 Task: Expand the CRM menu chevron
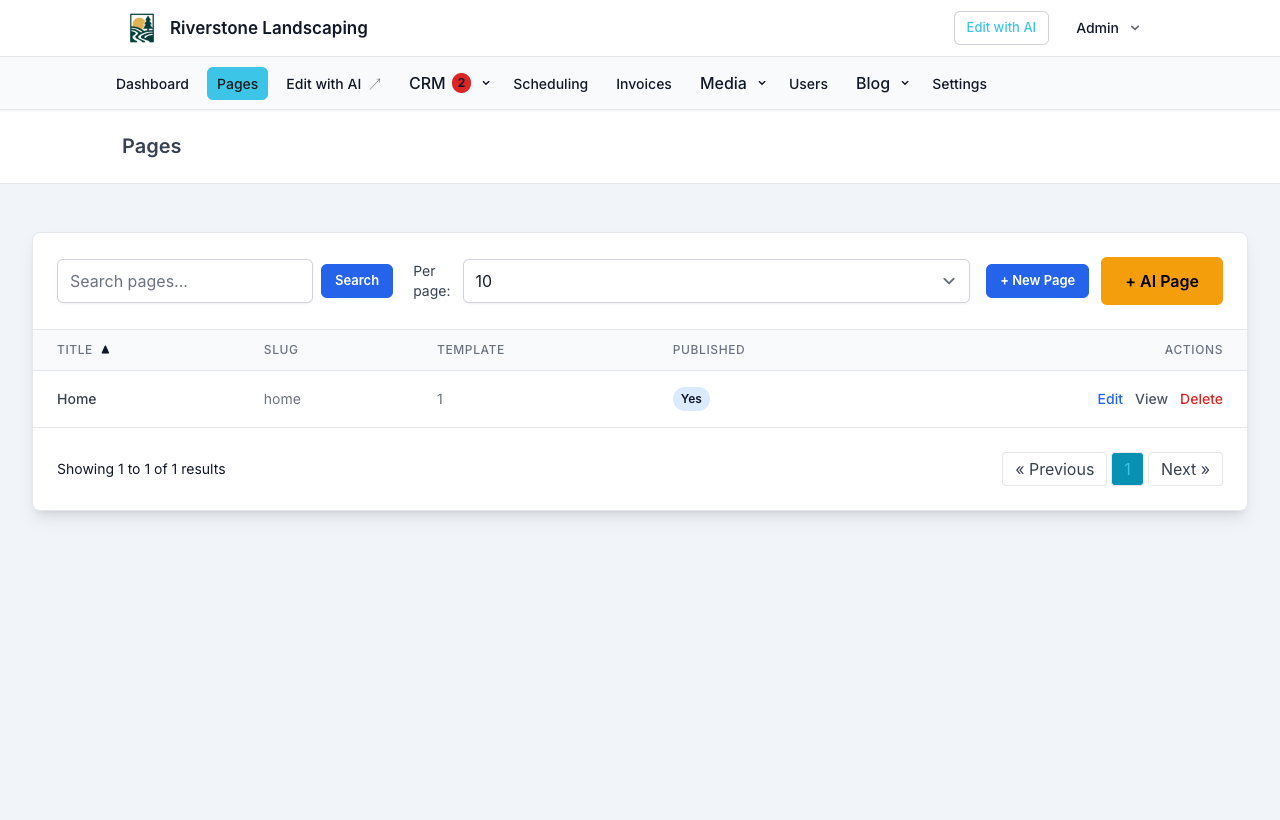click(486, 83)
